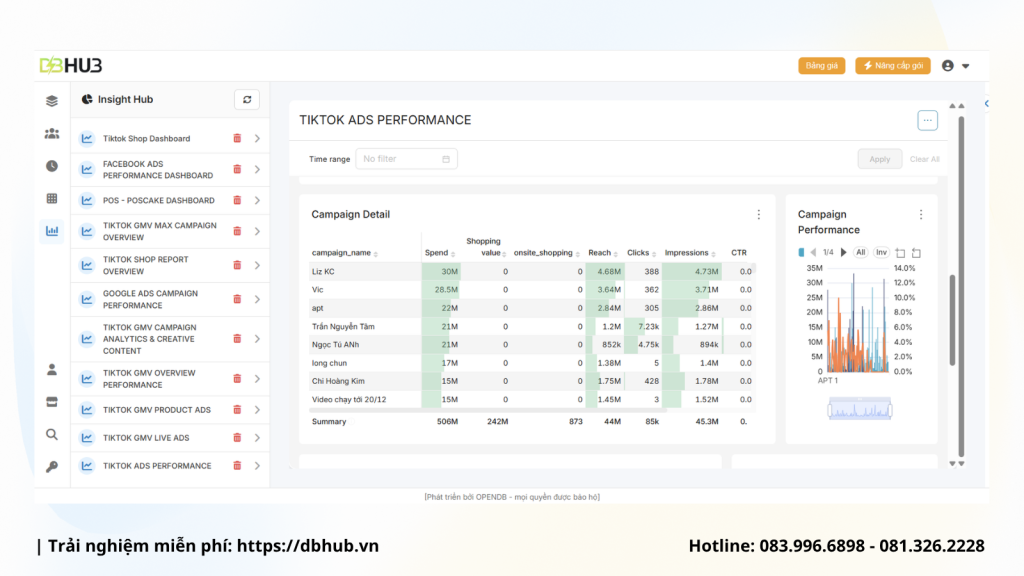Click the Insight Hub refresh button
Image resolution: width=1024 pixels, height=576 pixels.
(247, 100)
